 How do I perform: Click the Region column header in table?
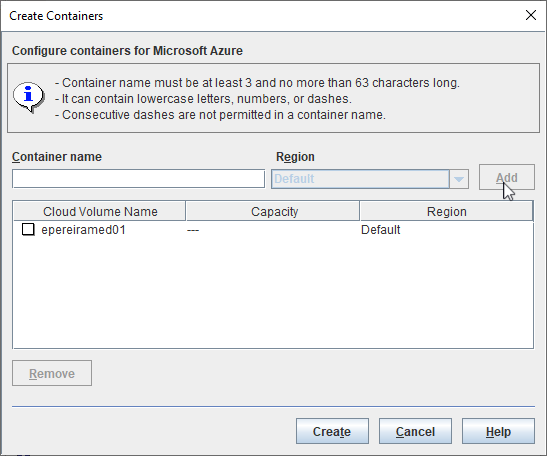click(446, 211)
